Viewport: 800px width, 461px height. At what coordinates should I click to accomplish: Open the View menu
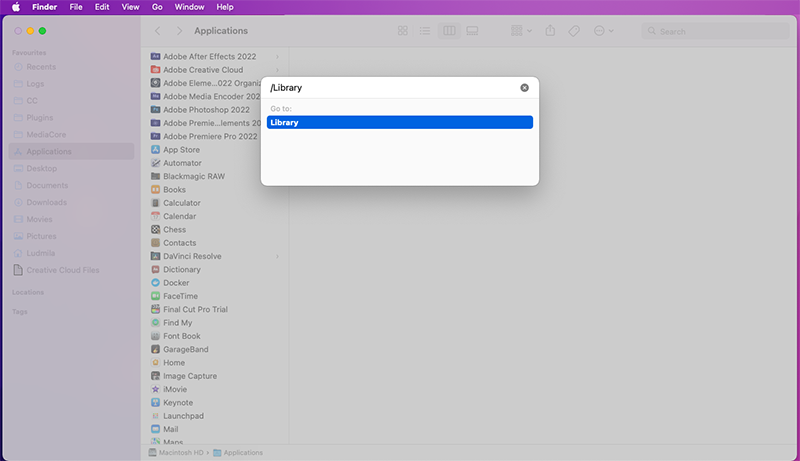tap(130, 7)
